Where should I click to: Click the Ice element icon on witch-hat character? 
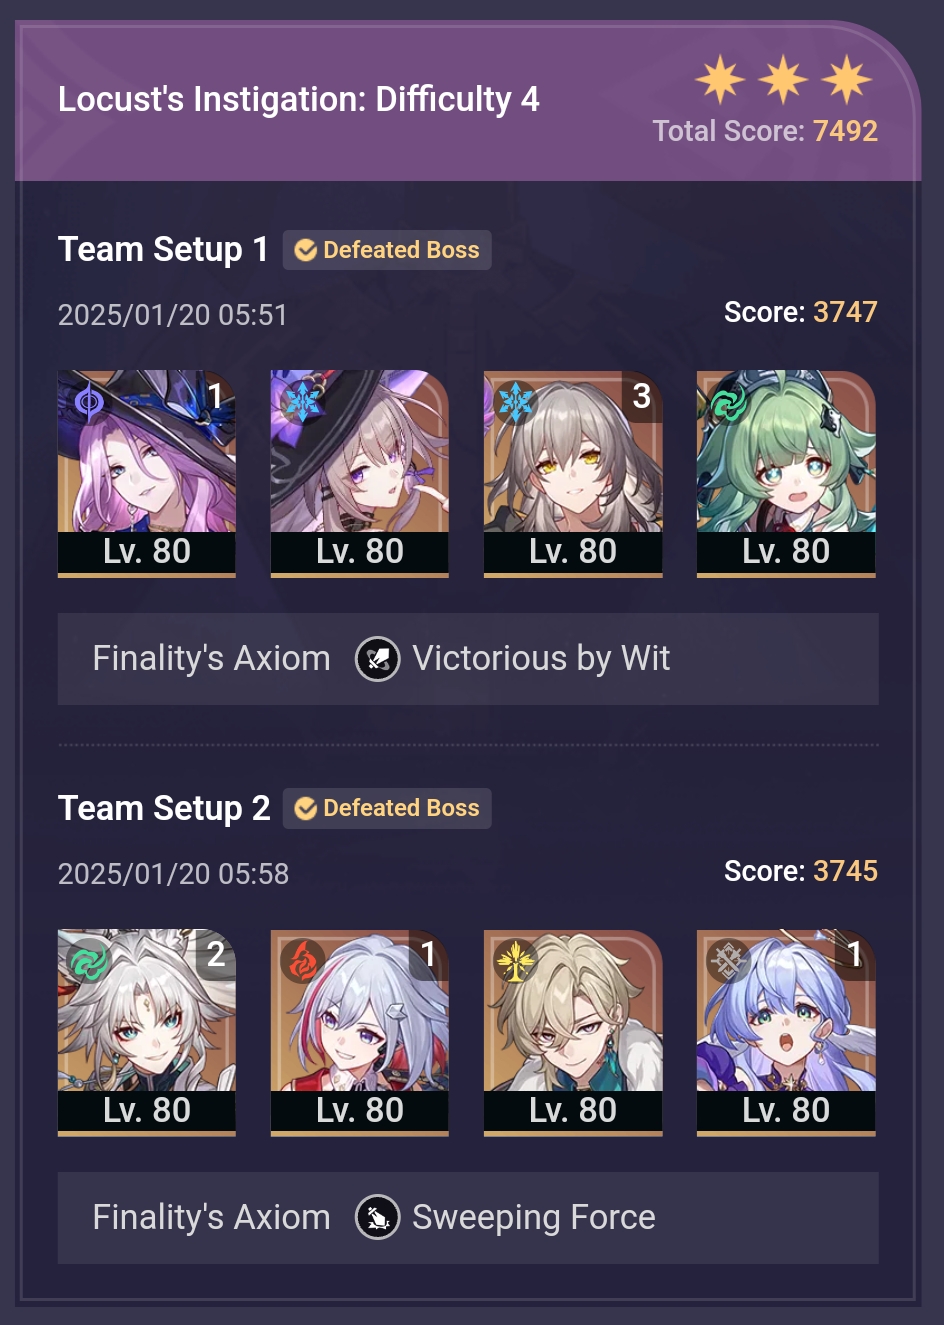point(302,403)
